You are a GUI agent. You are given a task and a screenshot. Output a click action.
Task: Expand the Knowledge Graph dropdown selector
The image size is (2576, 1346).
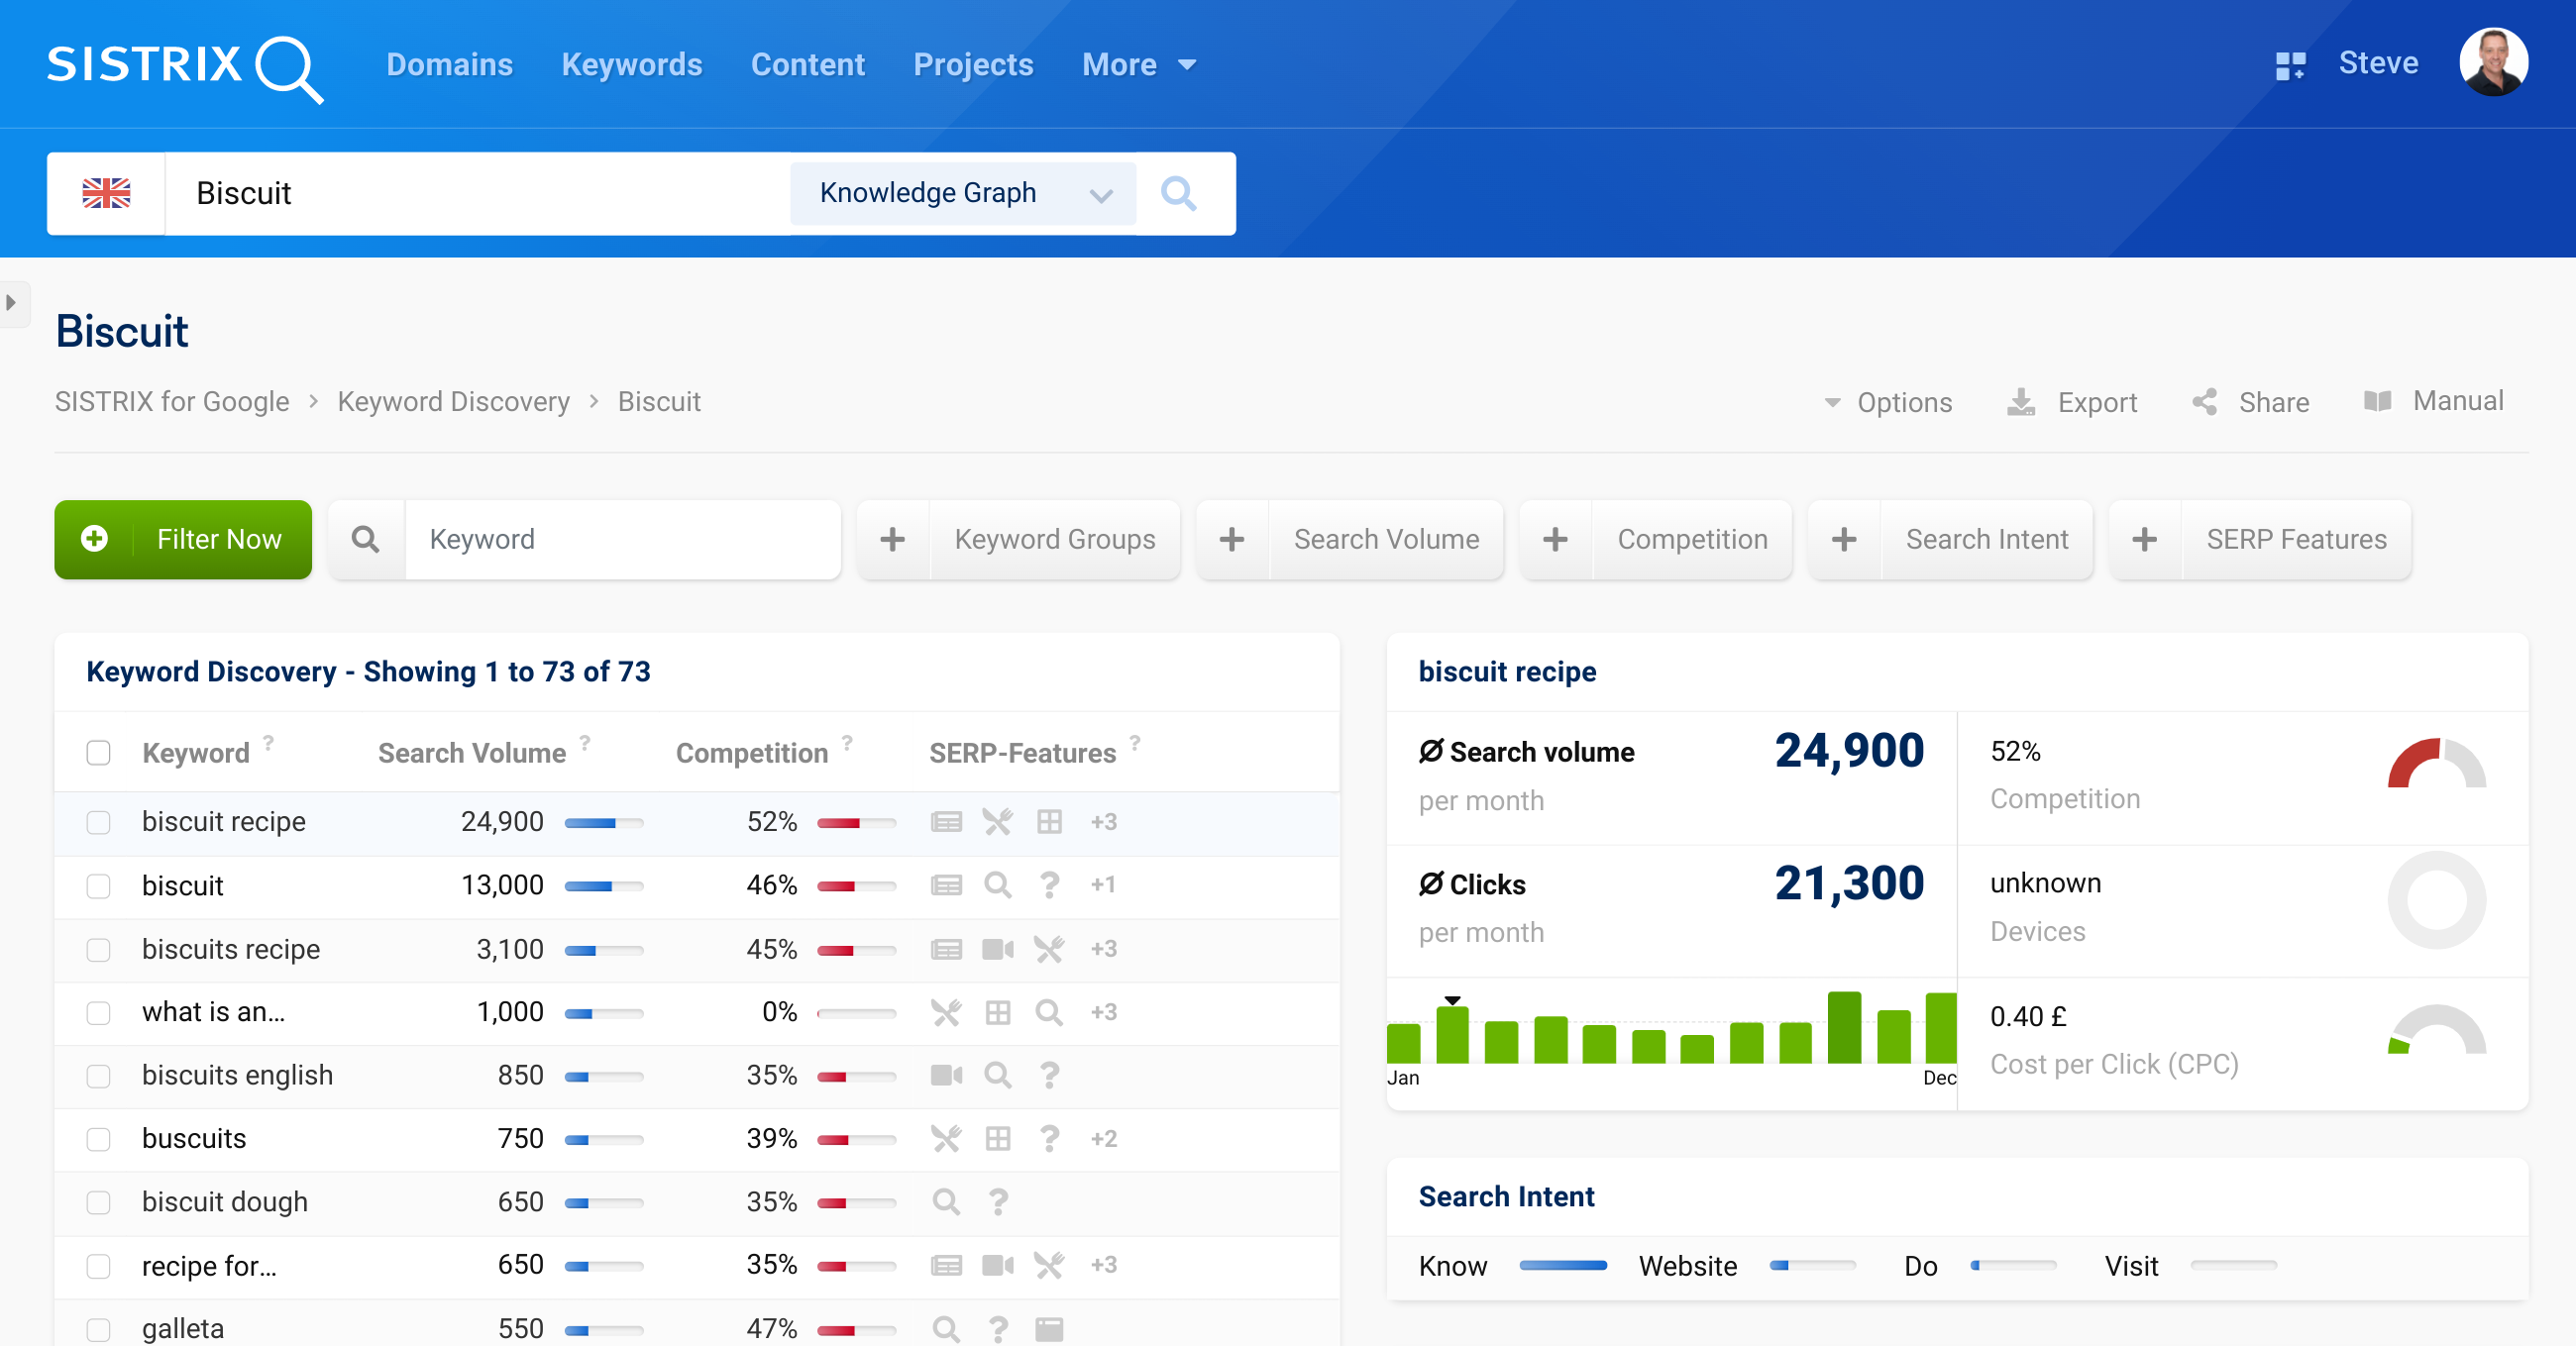click(x=1104, y=194)
